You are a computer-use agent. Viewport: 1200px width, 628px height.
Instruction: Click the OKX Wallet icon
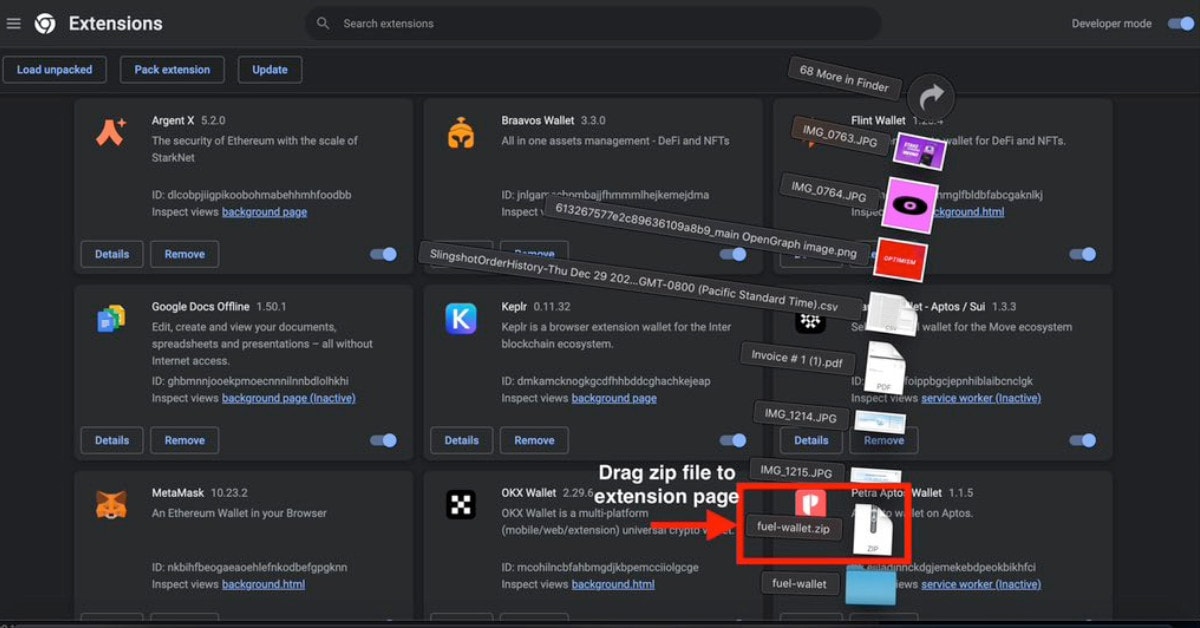[x=461, y=505]
